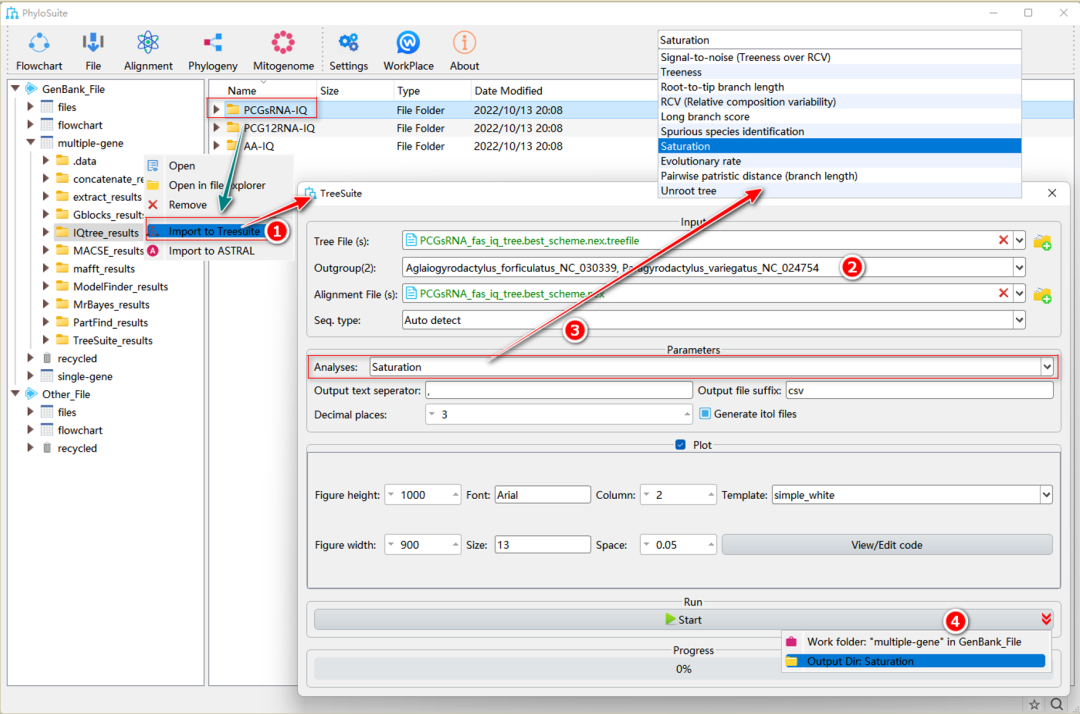1080x714 pixels.
Task: Click the Remove red X icon in context menu
Action: point(153,204)
